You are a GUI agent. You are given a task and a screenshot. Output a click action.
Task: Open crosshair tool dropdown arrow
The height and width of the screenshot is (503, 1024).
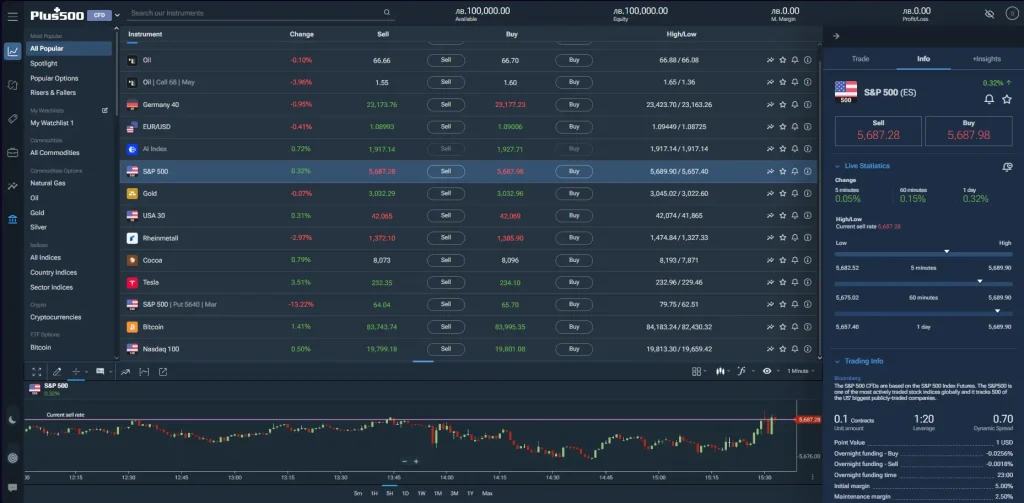(86, 372)
